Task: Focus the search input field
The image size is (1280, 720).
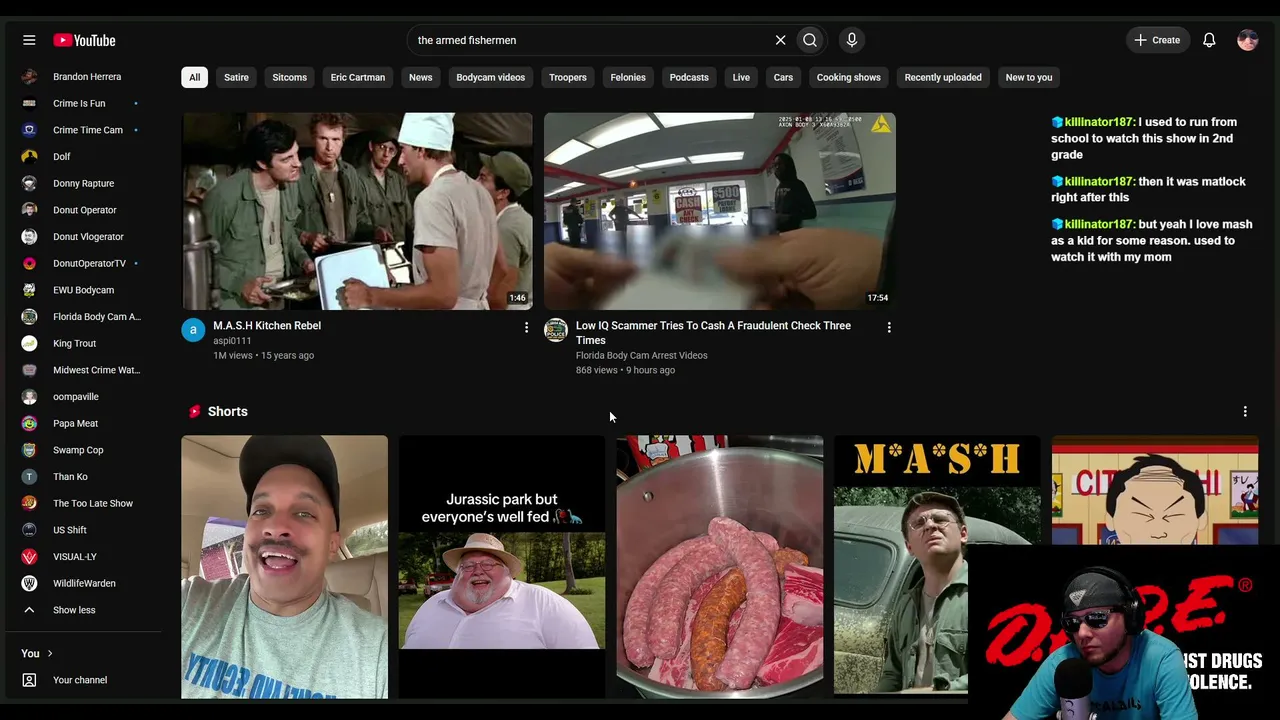Action: coord(590,40)
